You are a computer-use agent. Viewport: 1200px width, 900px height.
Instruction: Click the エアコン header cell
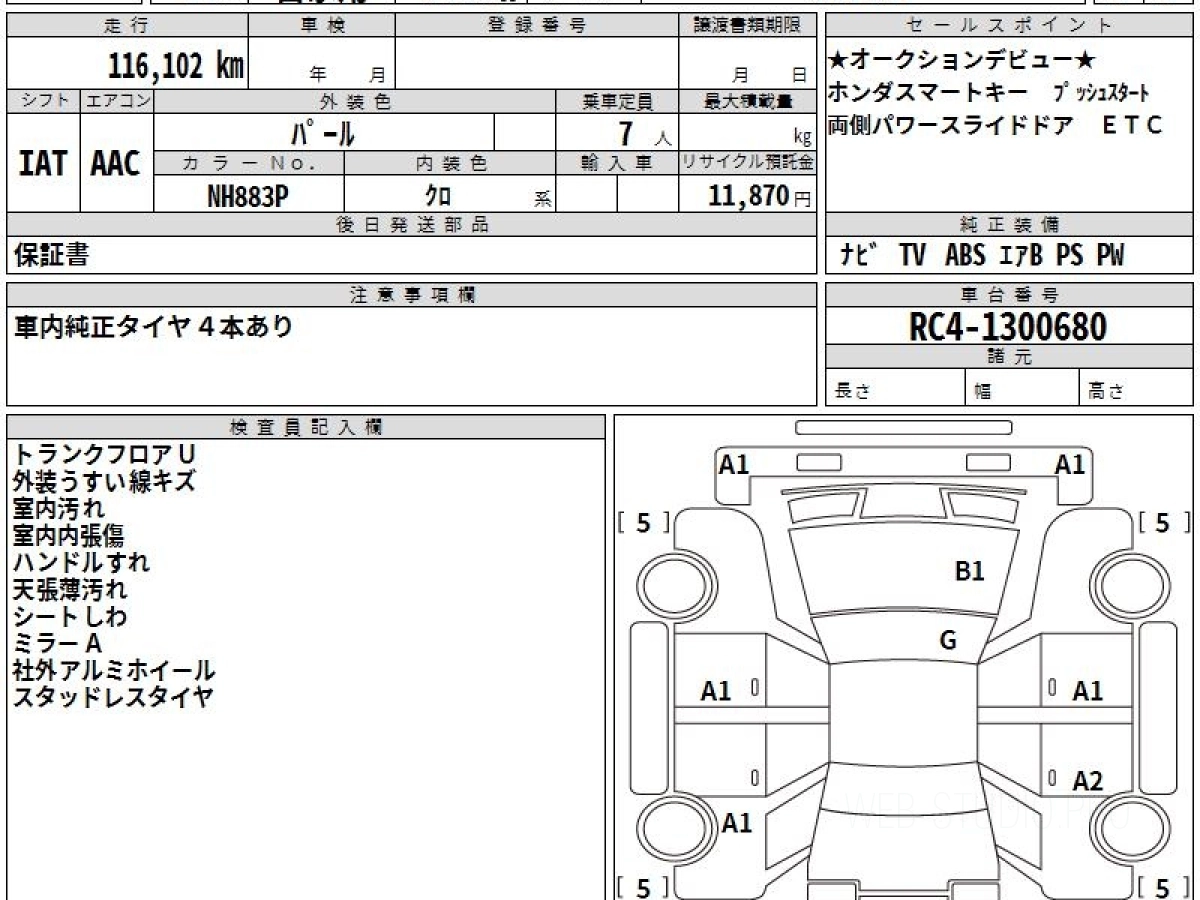pos(117,101)
